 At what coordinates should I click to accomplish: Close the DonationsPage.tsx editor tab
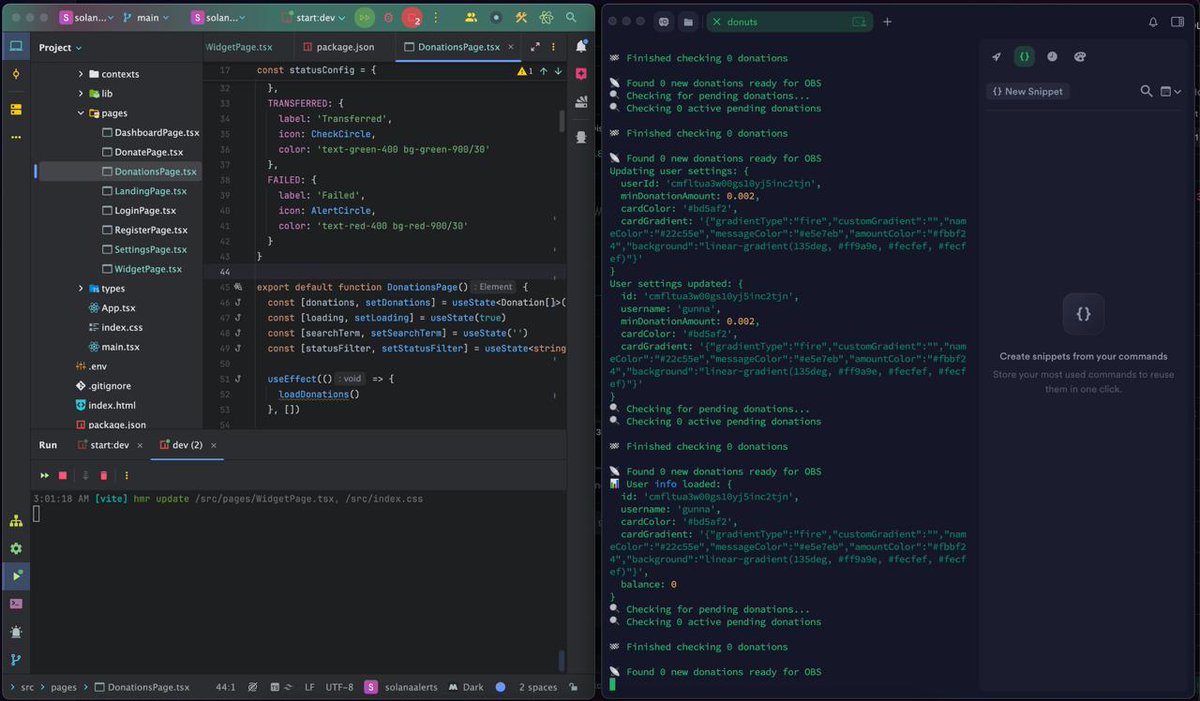[513, 47]
